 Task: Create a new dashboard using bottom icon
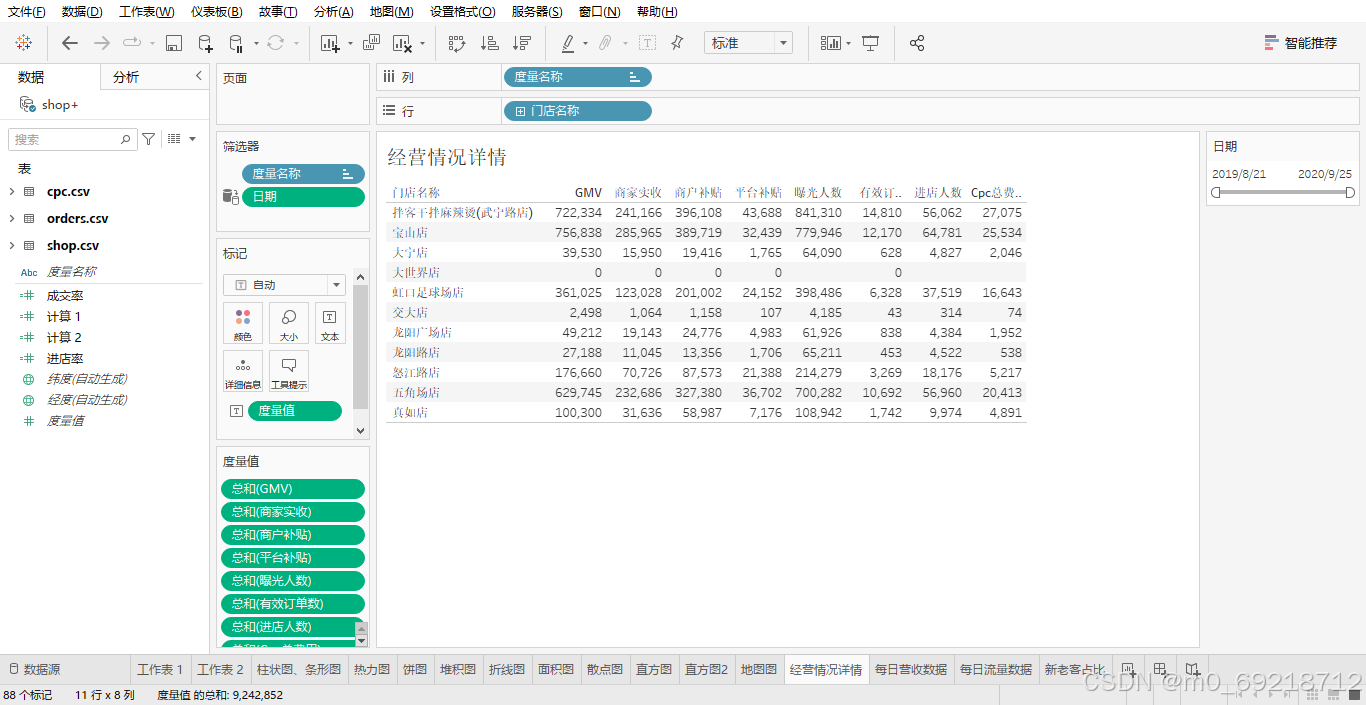pos(1160,668)
